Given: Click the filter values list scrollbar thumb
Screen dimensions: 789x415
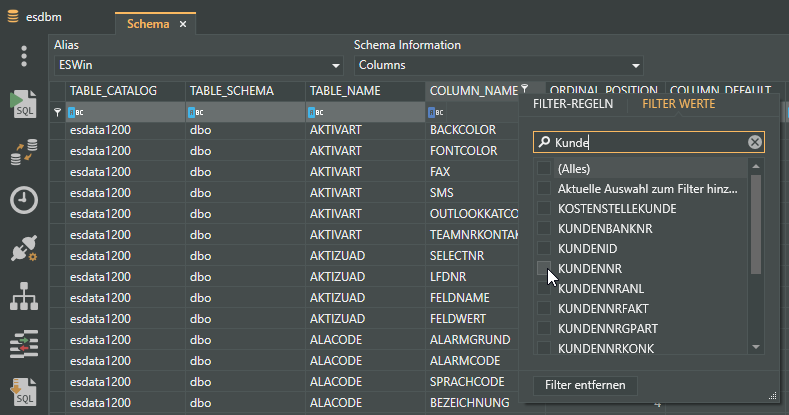Looking at the screenshot, I should (x=756, y=224).
